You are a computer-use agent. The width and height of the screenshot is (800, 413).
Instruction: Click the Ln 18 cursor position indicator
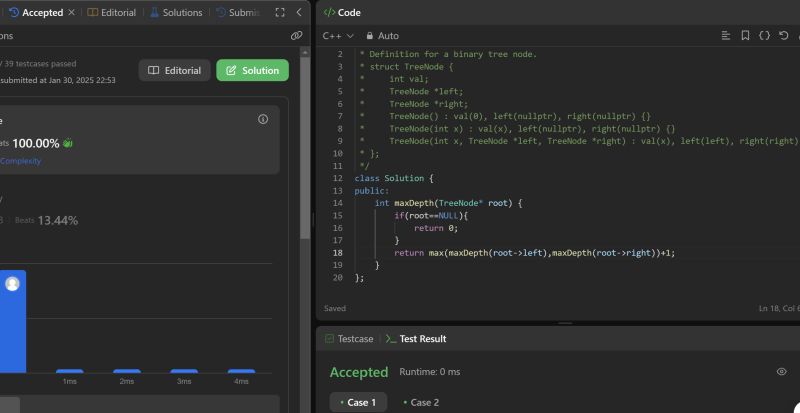coord(779,308)
